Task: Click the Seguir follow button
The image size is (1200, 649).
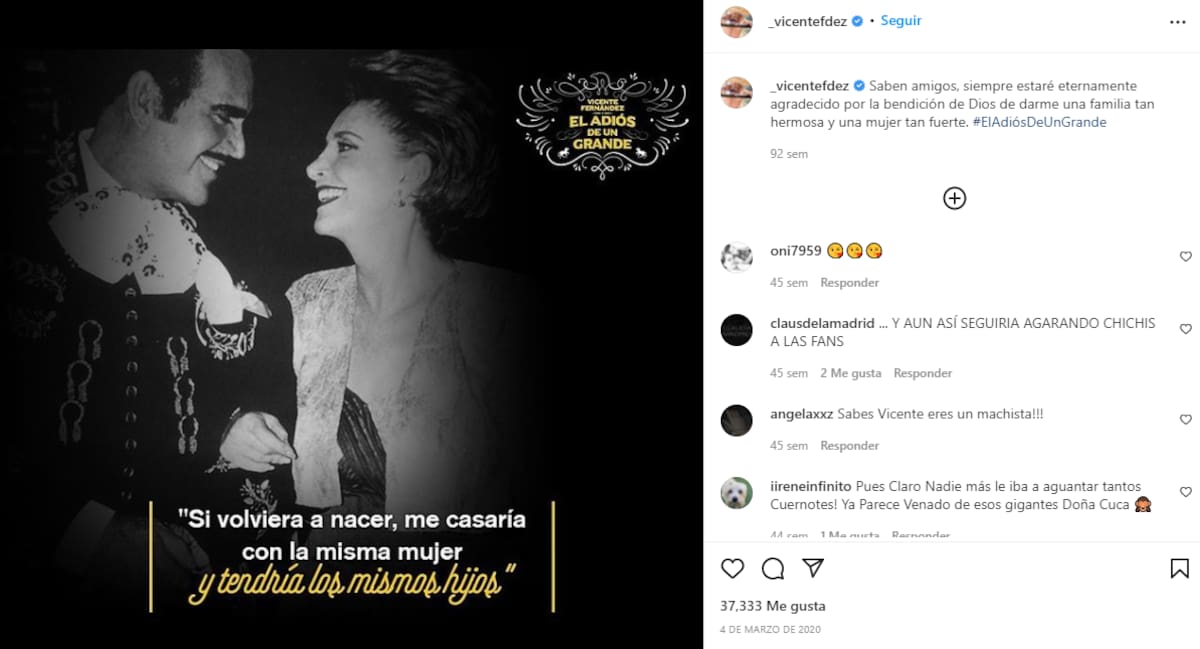Action: point(901,20)
